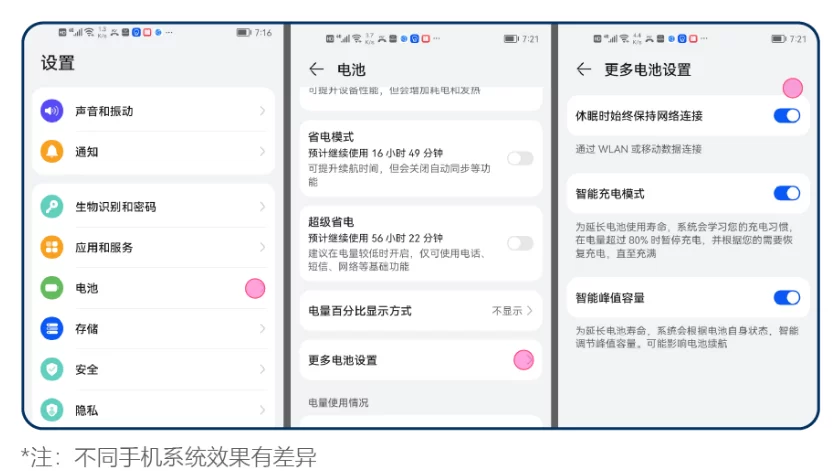Open 安全 settings entry
The width and height of the screenshot is (838, 471).
pyautogui.click(x=153, y=369)
